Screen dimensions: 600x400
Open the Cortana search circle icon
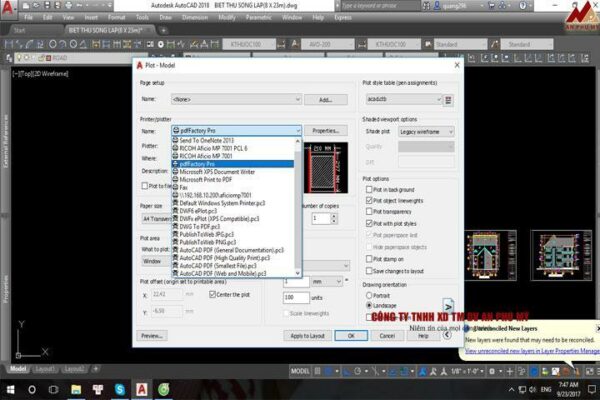32,389
